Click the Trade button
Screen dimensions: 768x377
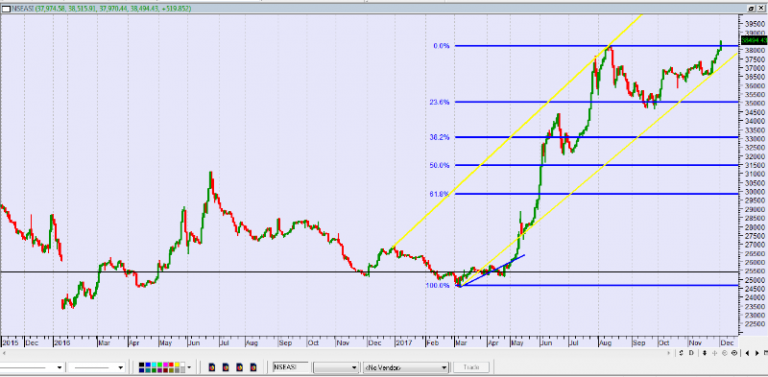tap(471, 367)
